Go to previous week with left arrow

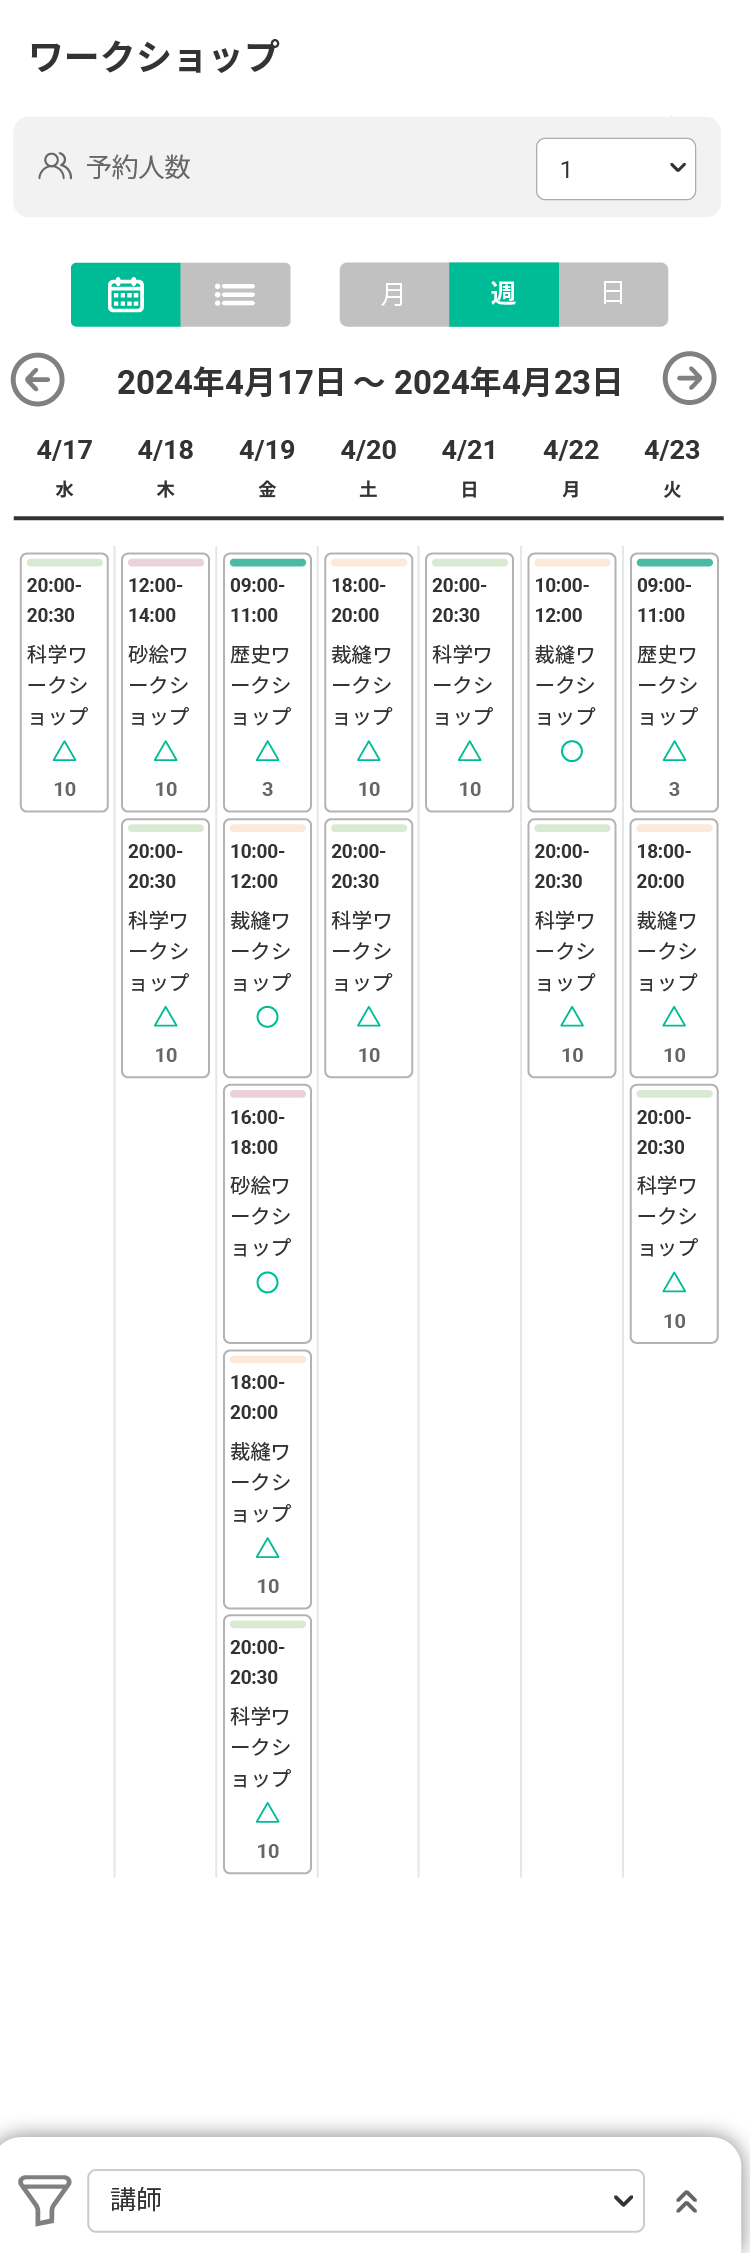point(38,380)
